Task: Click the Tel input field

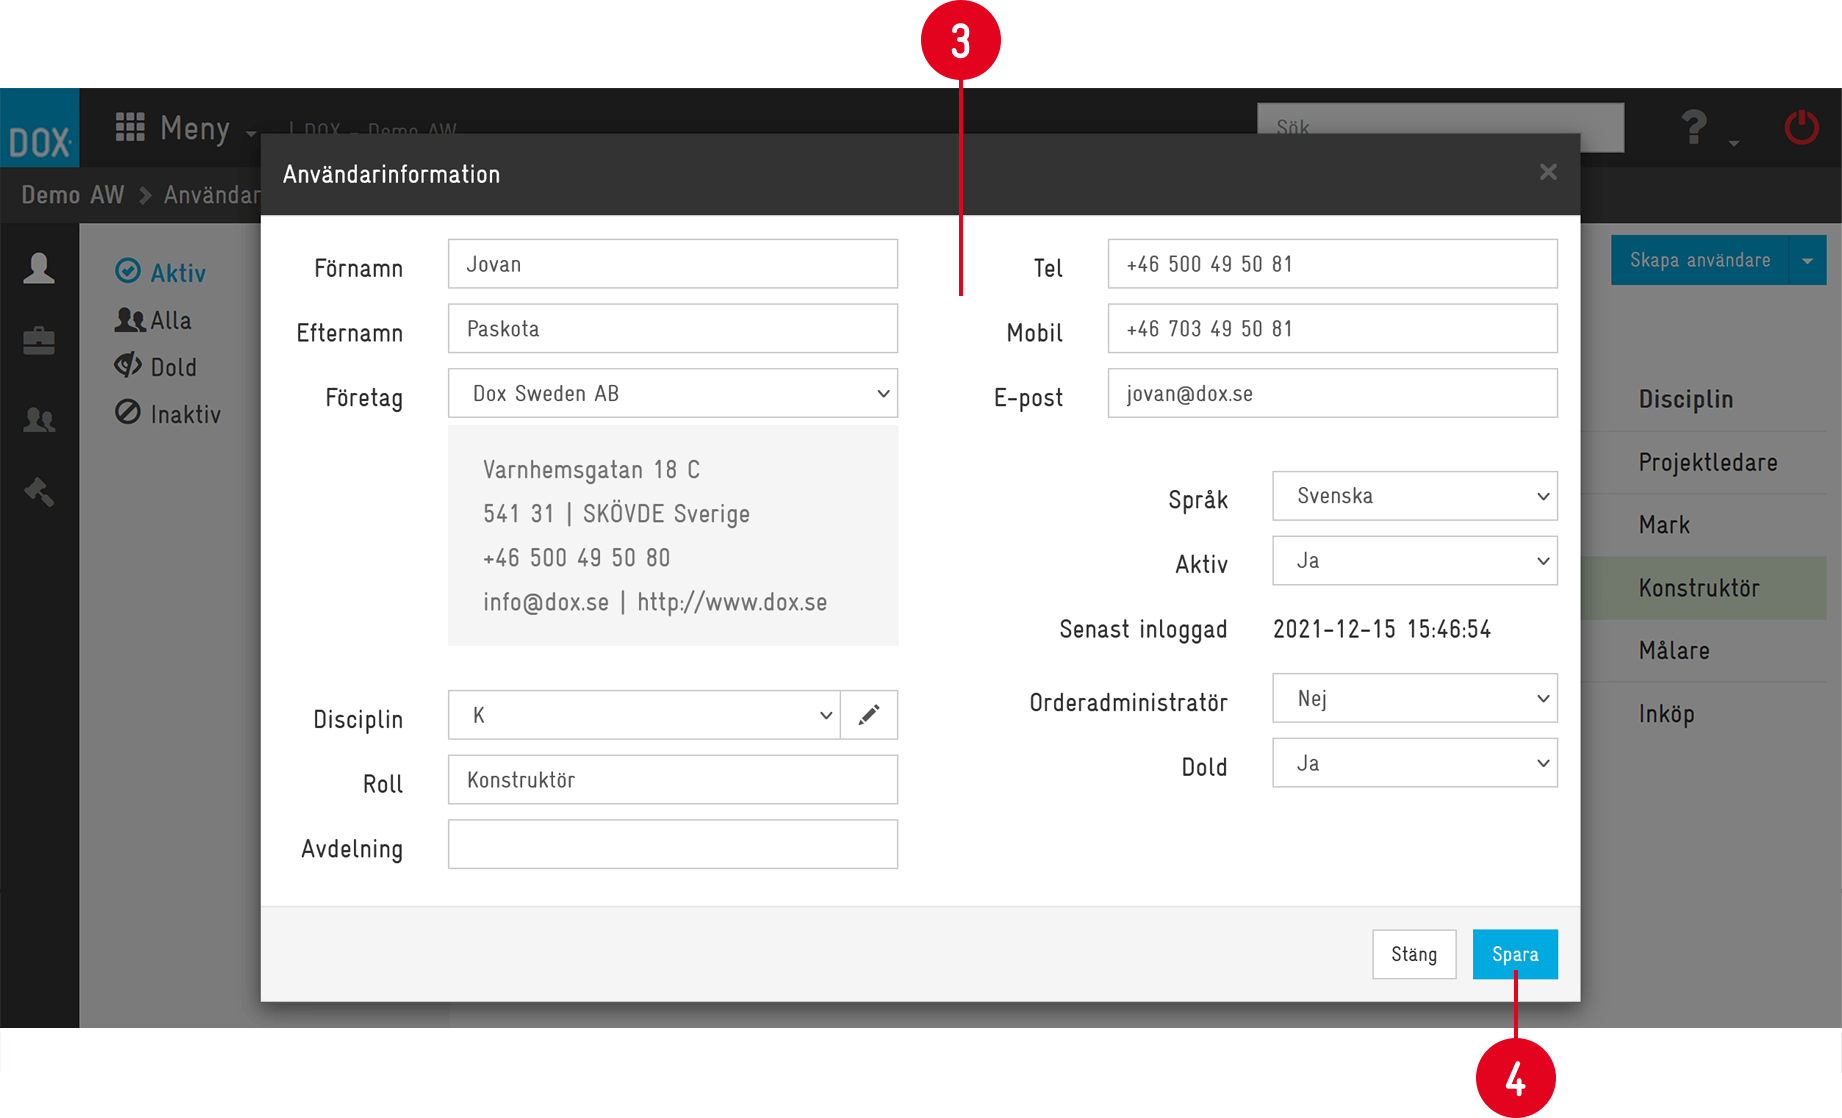Action: 1333,264
